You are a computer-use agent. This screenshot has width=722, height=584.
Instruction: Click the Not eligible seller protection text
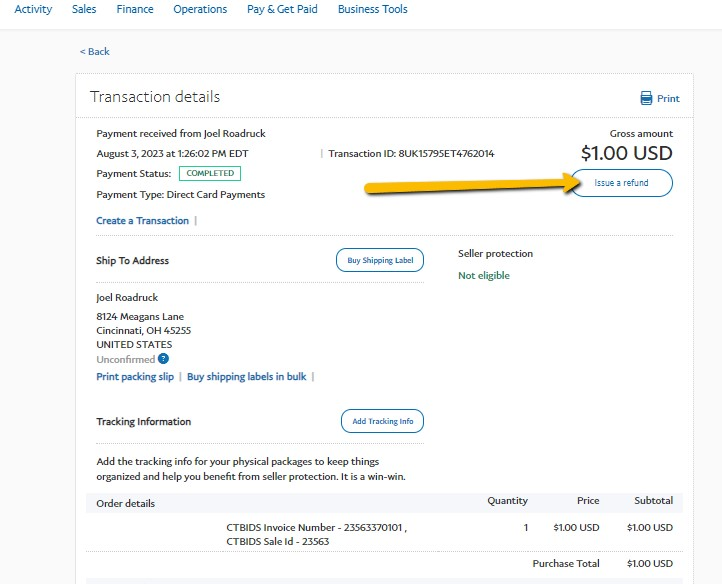(x=484, y=275)
